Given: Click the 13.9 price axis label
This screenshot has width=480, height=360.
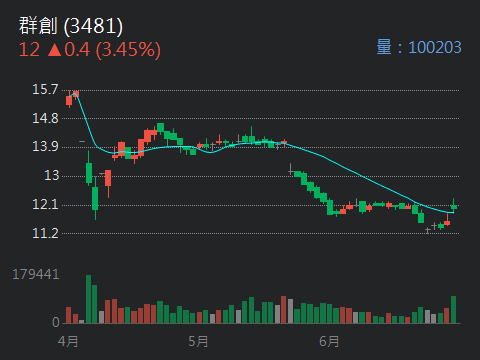Looking at the screenshot, I should [45, 146].
